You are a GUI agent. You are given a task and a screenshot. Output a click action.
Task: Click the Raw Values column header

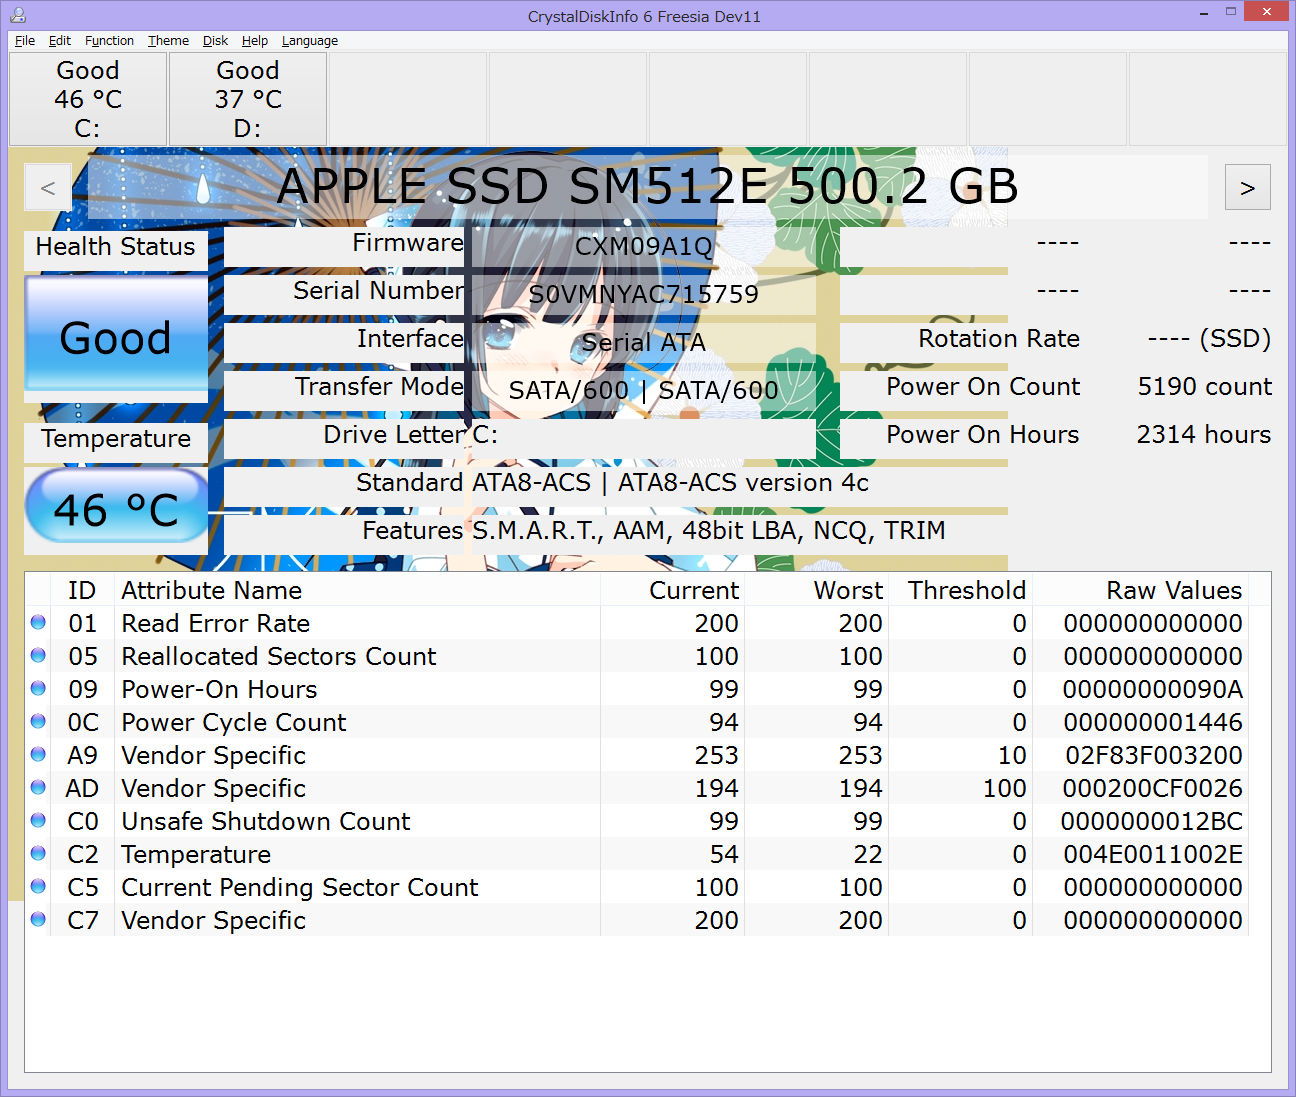[1173, 590]
